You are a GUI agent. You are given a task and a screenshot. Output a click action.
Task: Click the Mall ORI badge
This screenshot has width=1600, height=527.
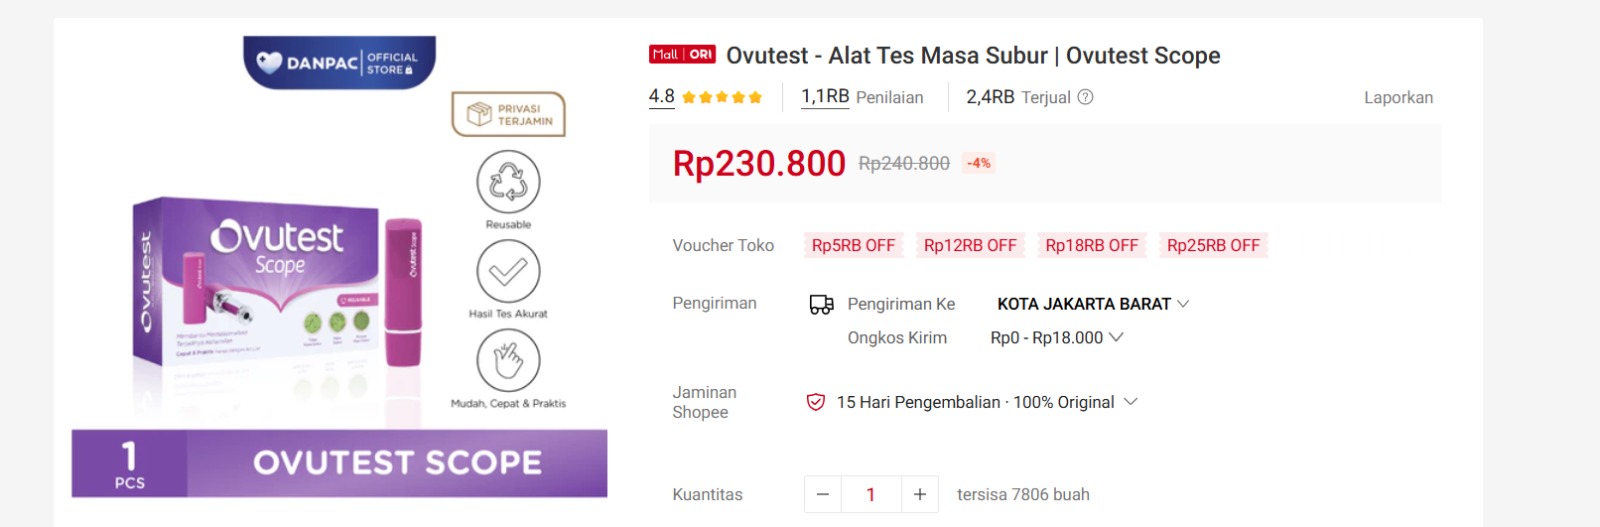click(x=682, y=55)
